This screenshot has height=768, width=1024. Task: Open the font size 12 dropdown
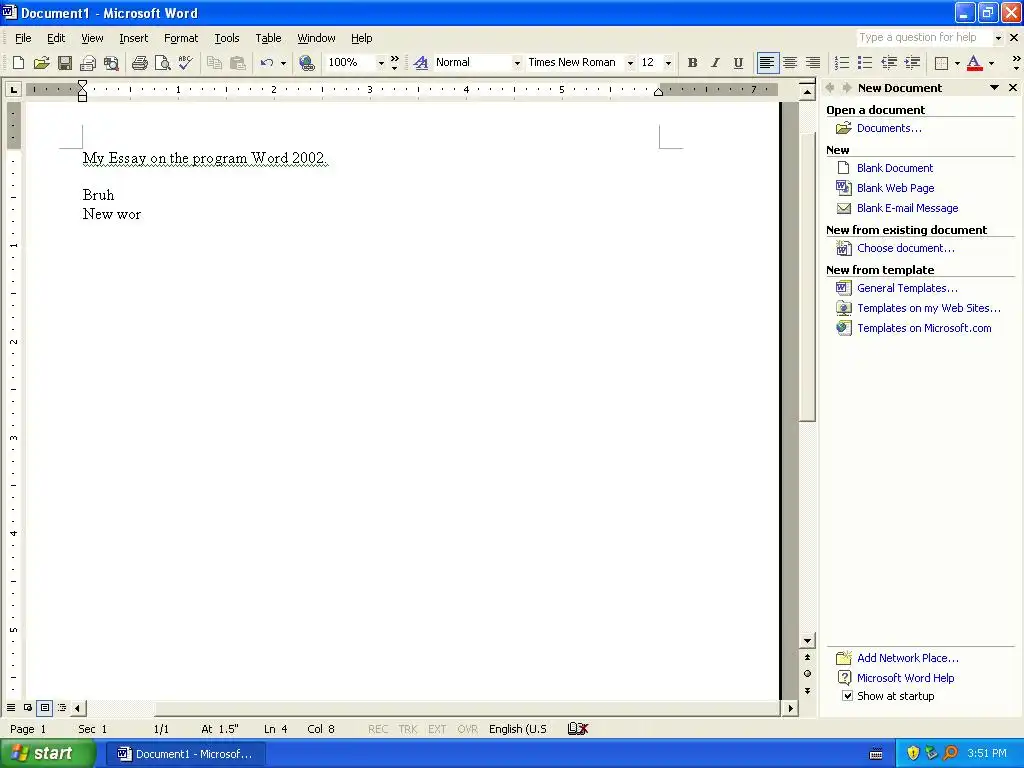668,63
